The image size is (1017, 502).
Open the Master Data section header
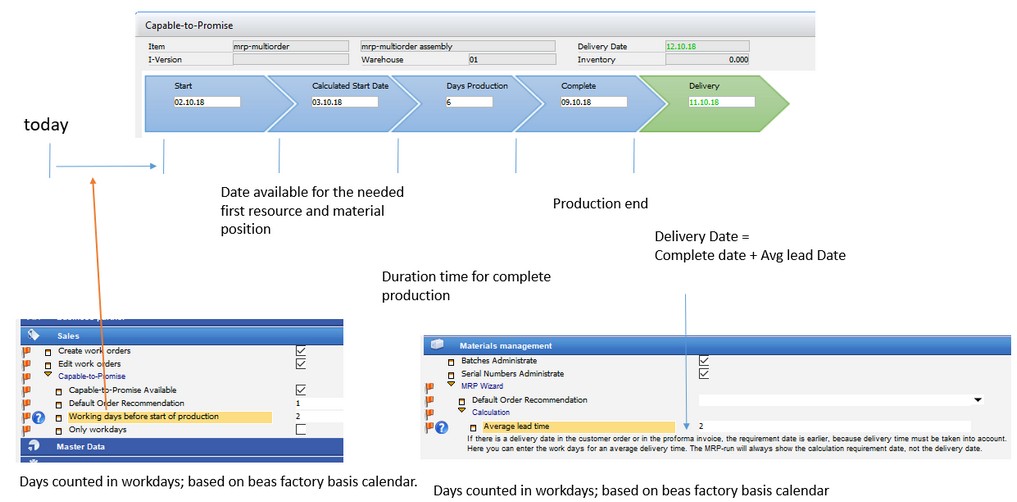click(80, 447)
